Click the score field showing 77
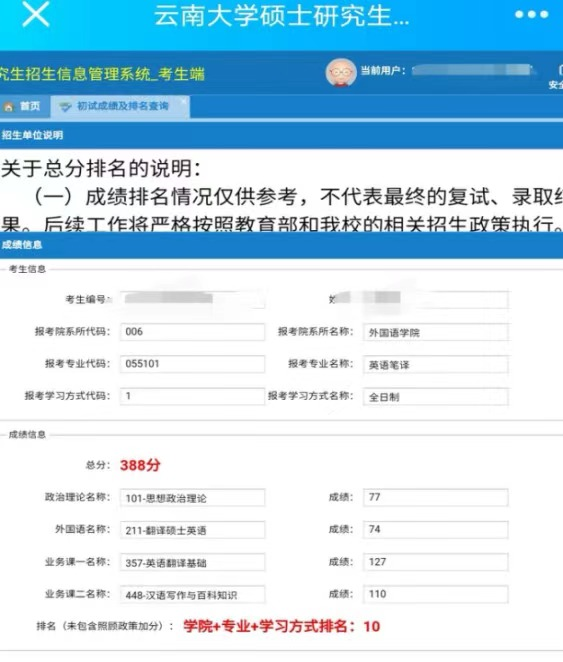Screen dimensions: 563x662 pyautogui.click(x=436, y=497)
